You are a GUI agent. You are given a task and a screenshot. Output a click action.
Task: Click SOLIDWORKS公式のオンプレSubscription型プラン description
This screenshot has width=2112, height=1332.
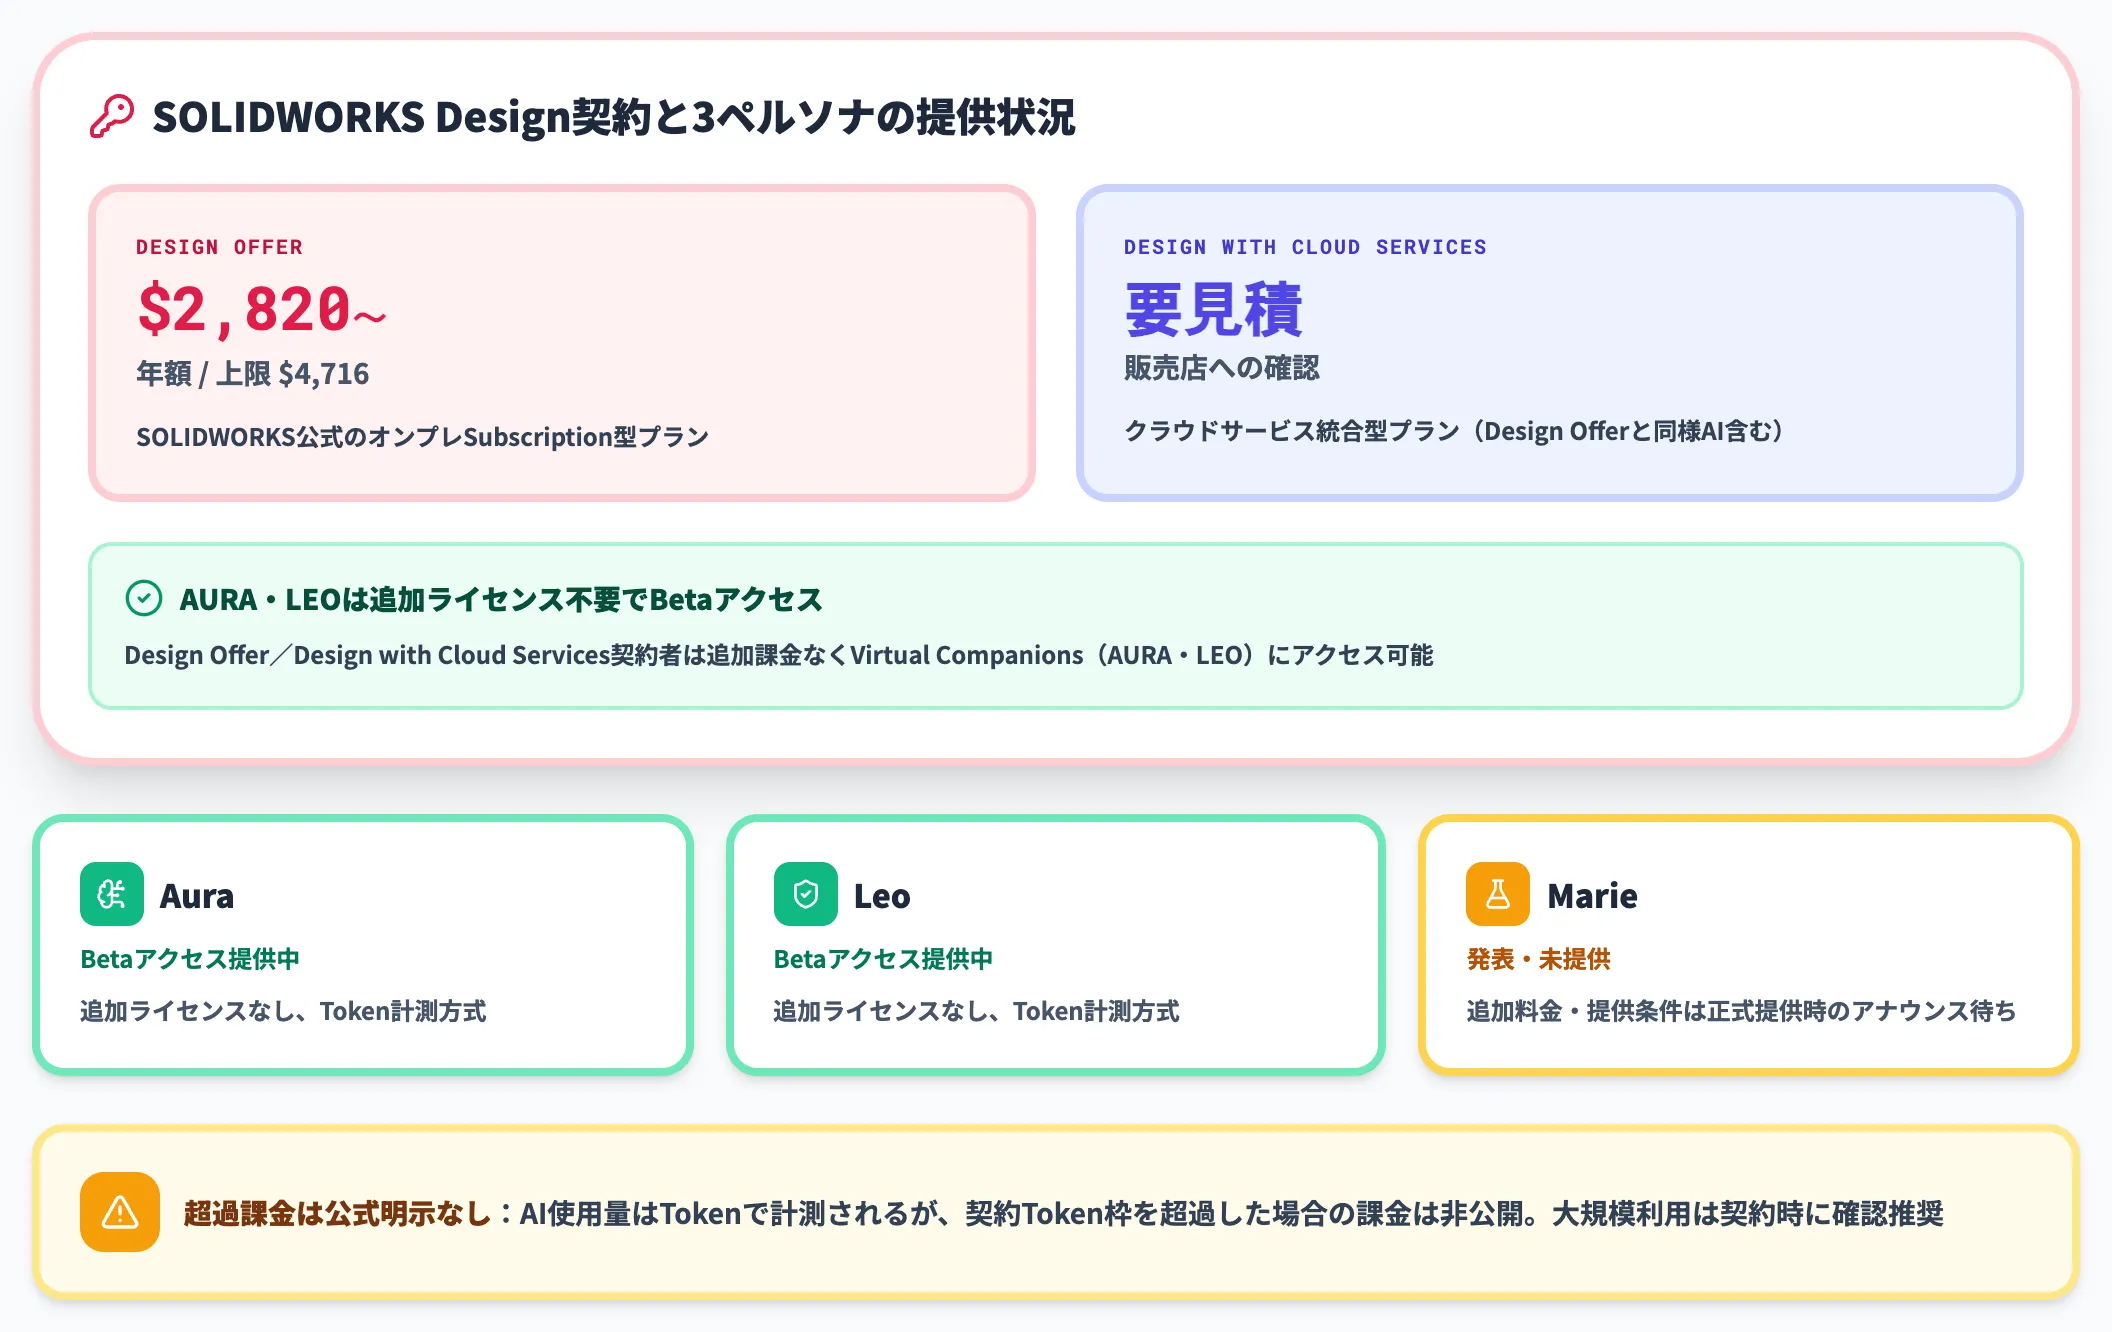(x=422, y=437)
